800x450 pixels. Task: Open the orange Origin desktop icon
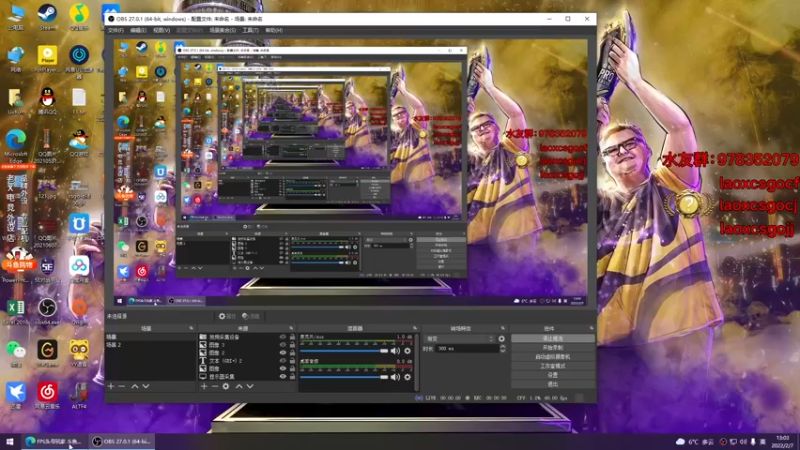pos(79,308)
